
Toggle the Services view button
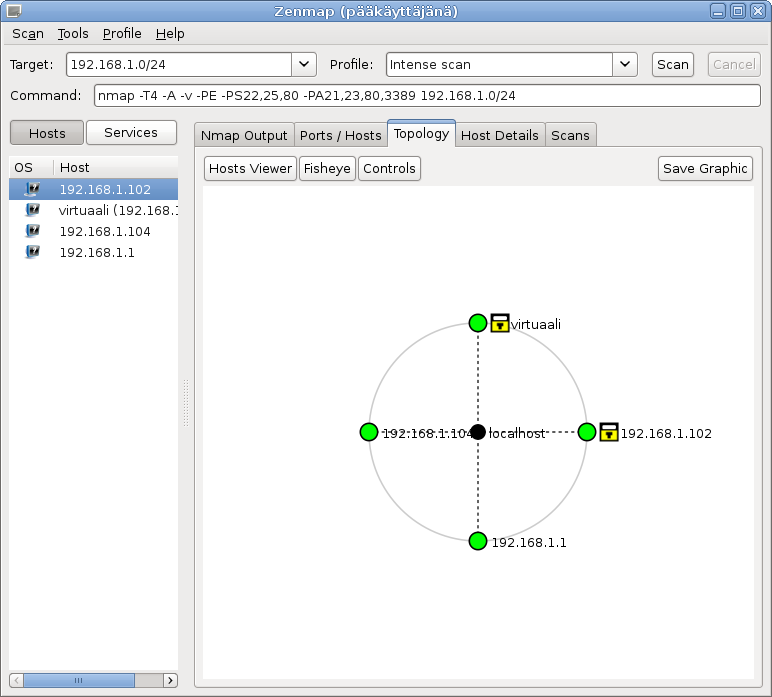(x=131, y=132)
